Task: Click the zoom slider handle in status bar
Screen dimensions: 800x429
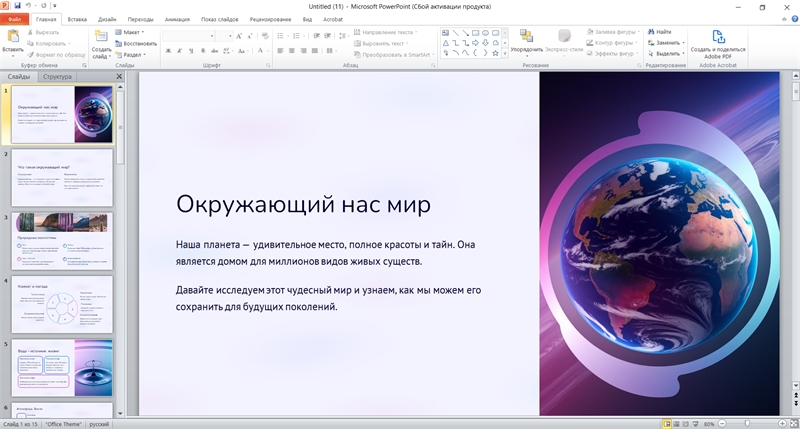Action: [x=747, y=423]
